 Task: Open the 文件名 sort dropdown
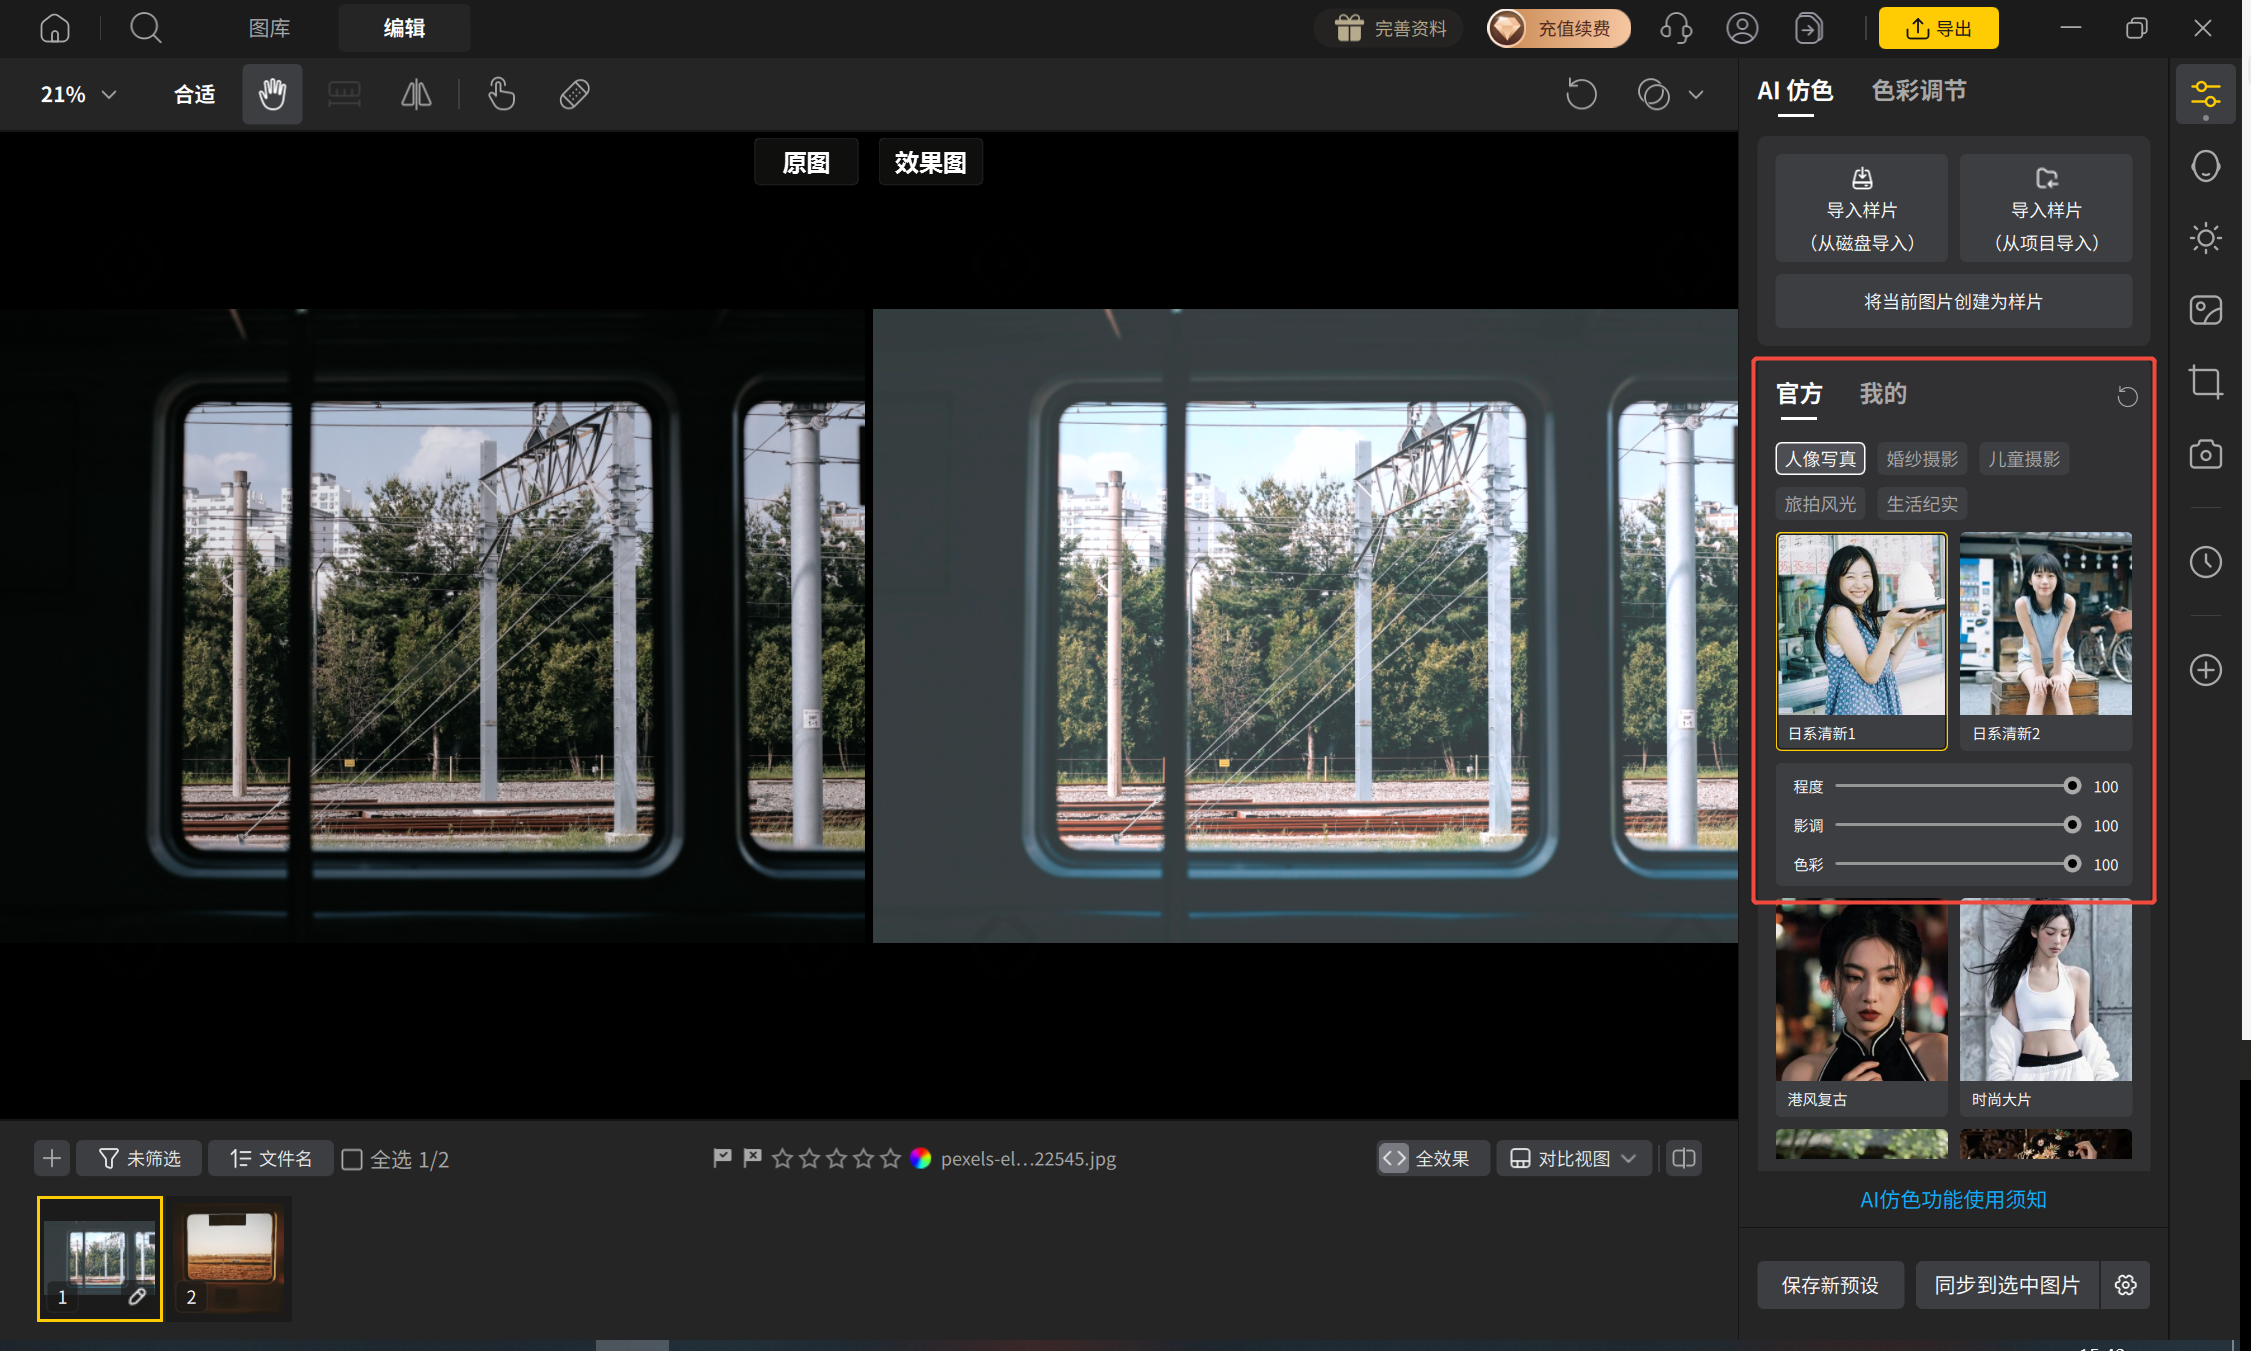(270, 1158)
